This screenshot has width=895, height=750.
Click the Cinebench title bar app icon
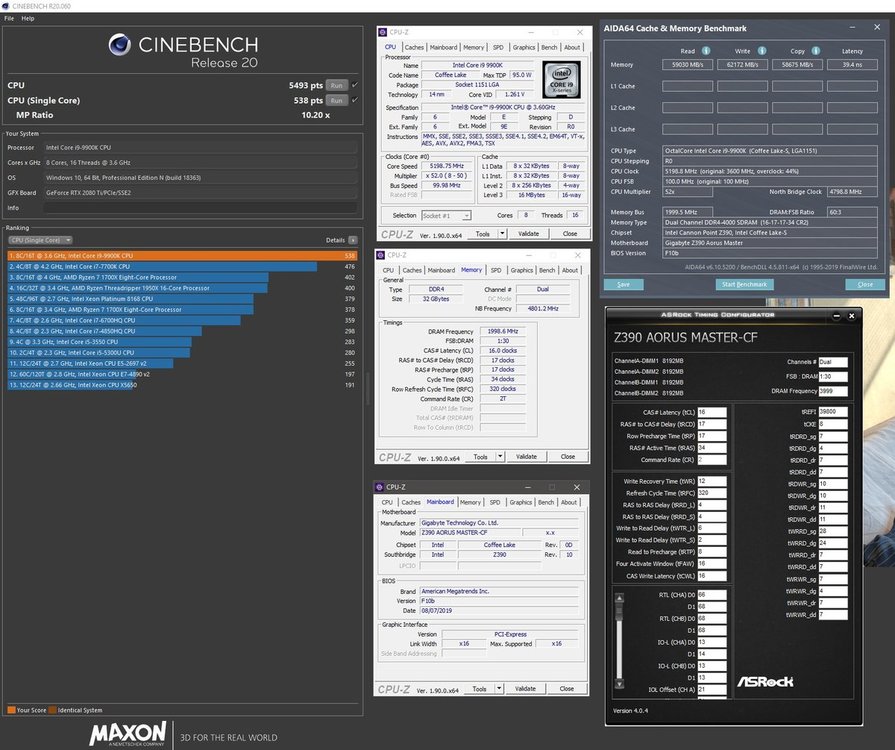point(5,6)
